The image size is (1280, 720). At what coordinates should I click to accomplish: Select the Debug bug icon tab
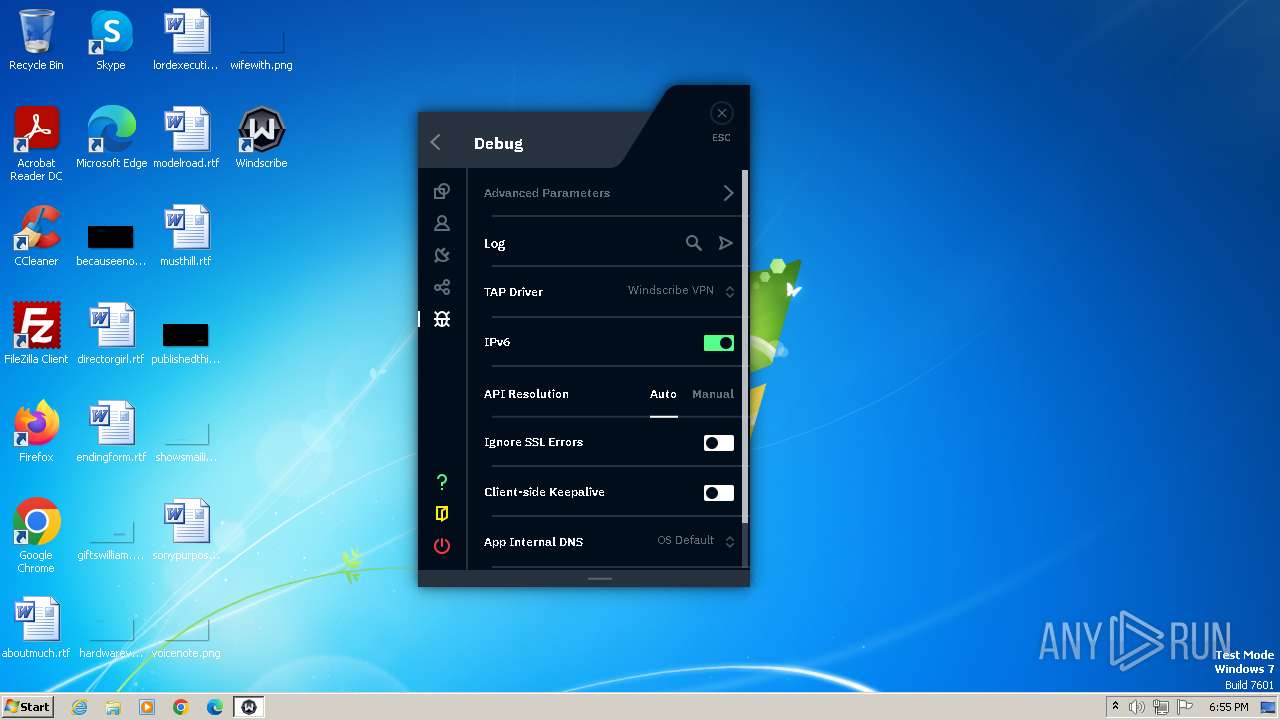pos(442,319)
